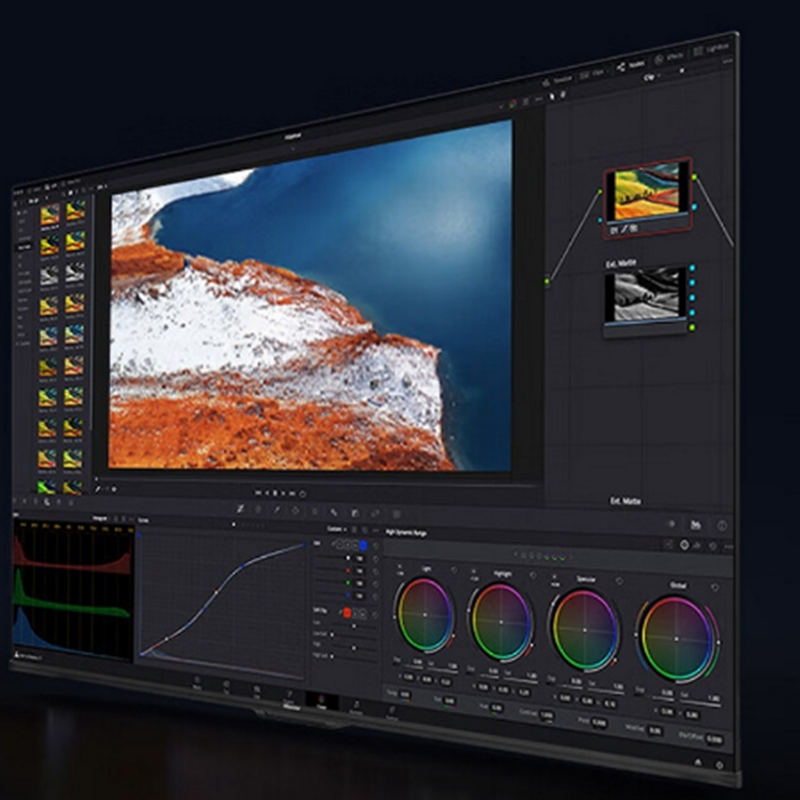This screenshot has width=800, height=800.
Task: Go to previous HDR zone bank arrow
Action: (516, 554)
